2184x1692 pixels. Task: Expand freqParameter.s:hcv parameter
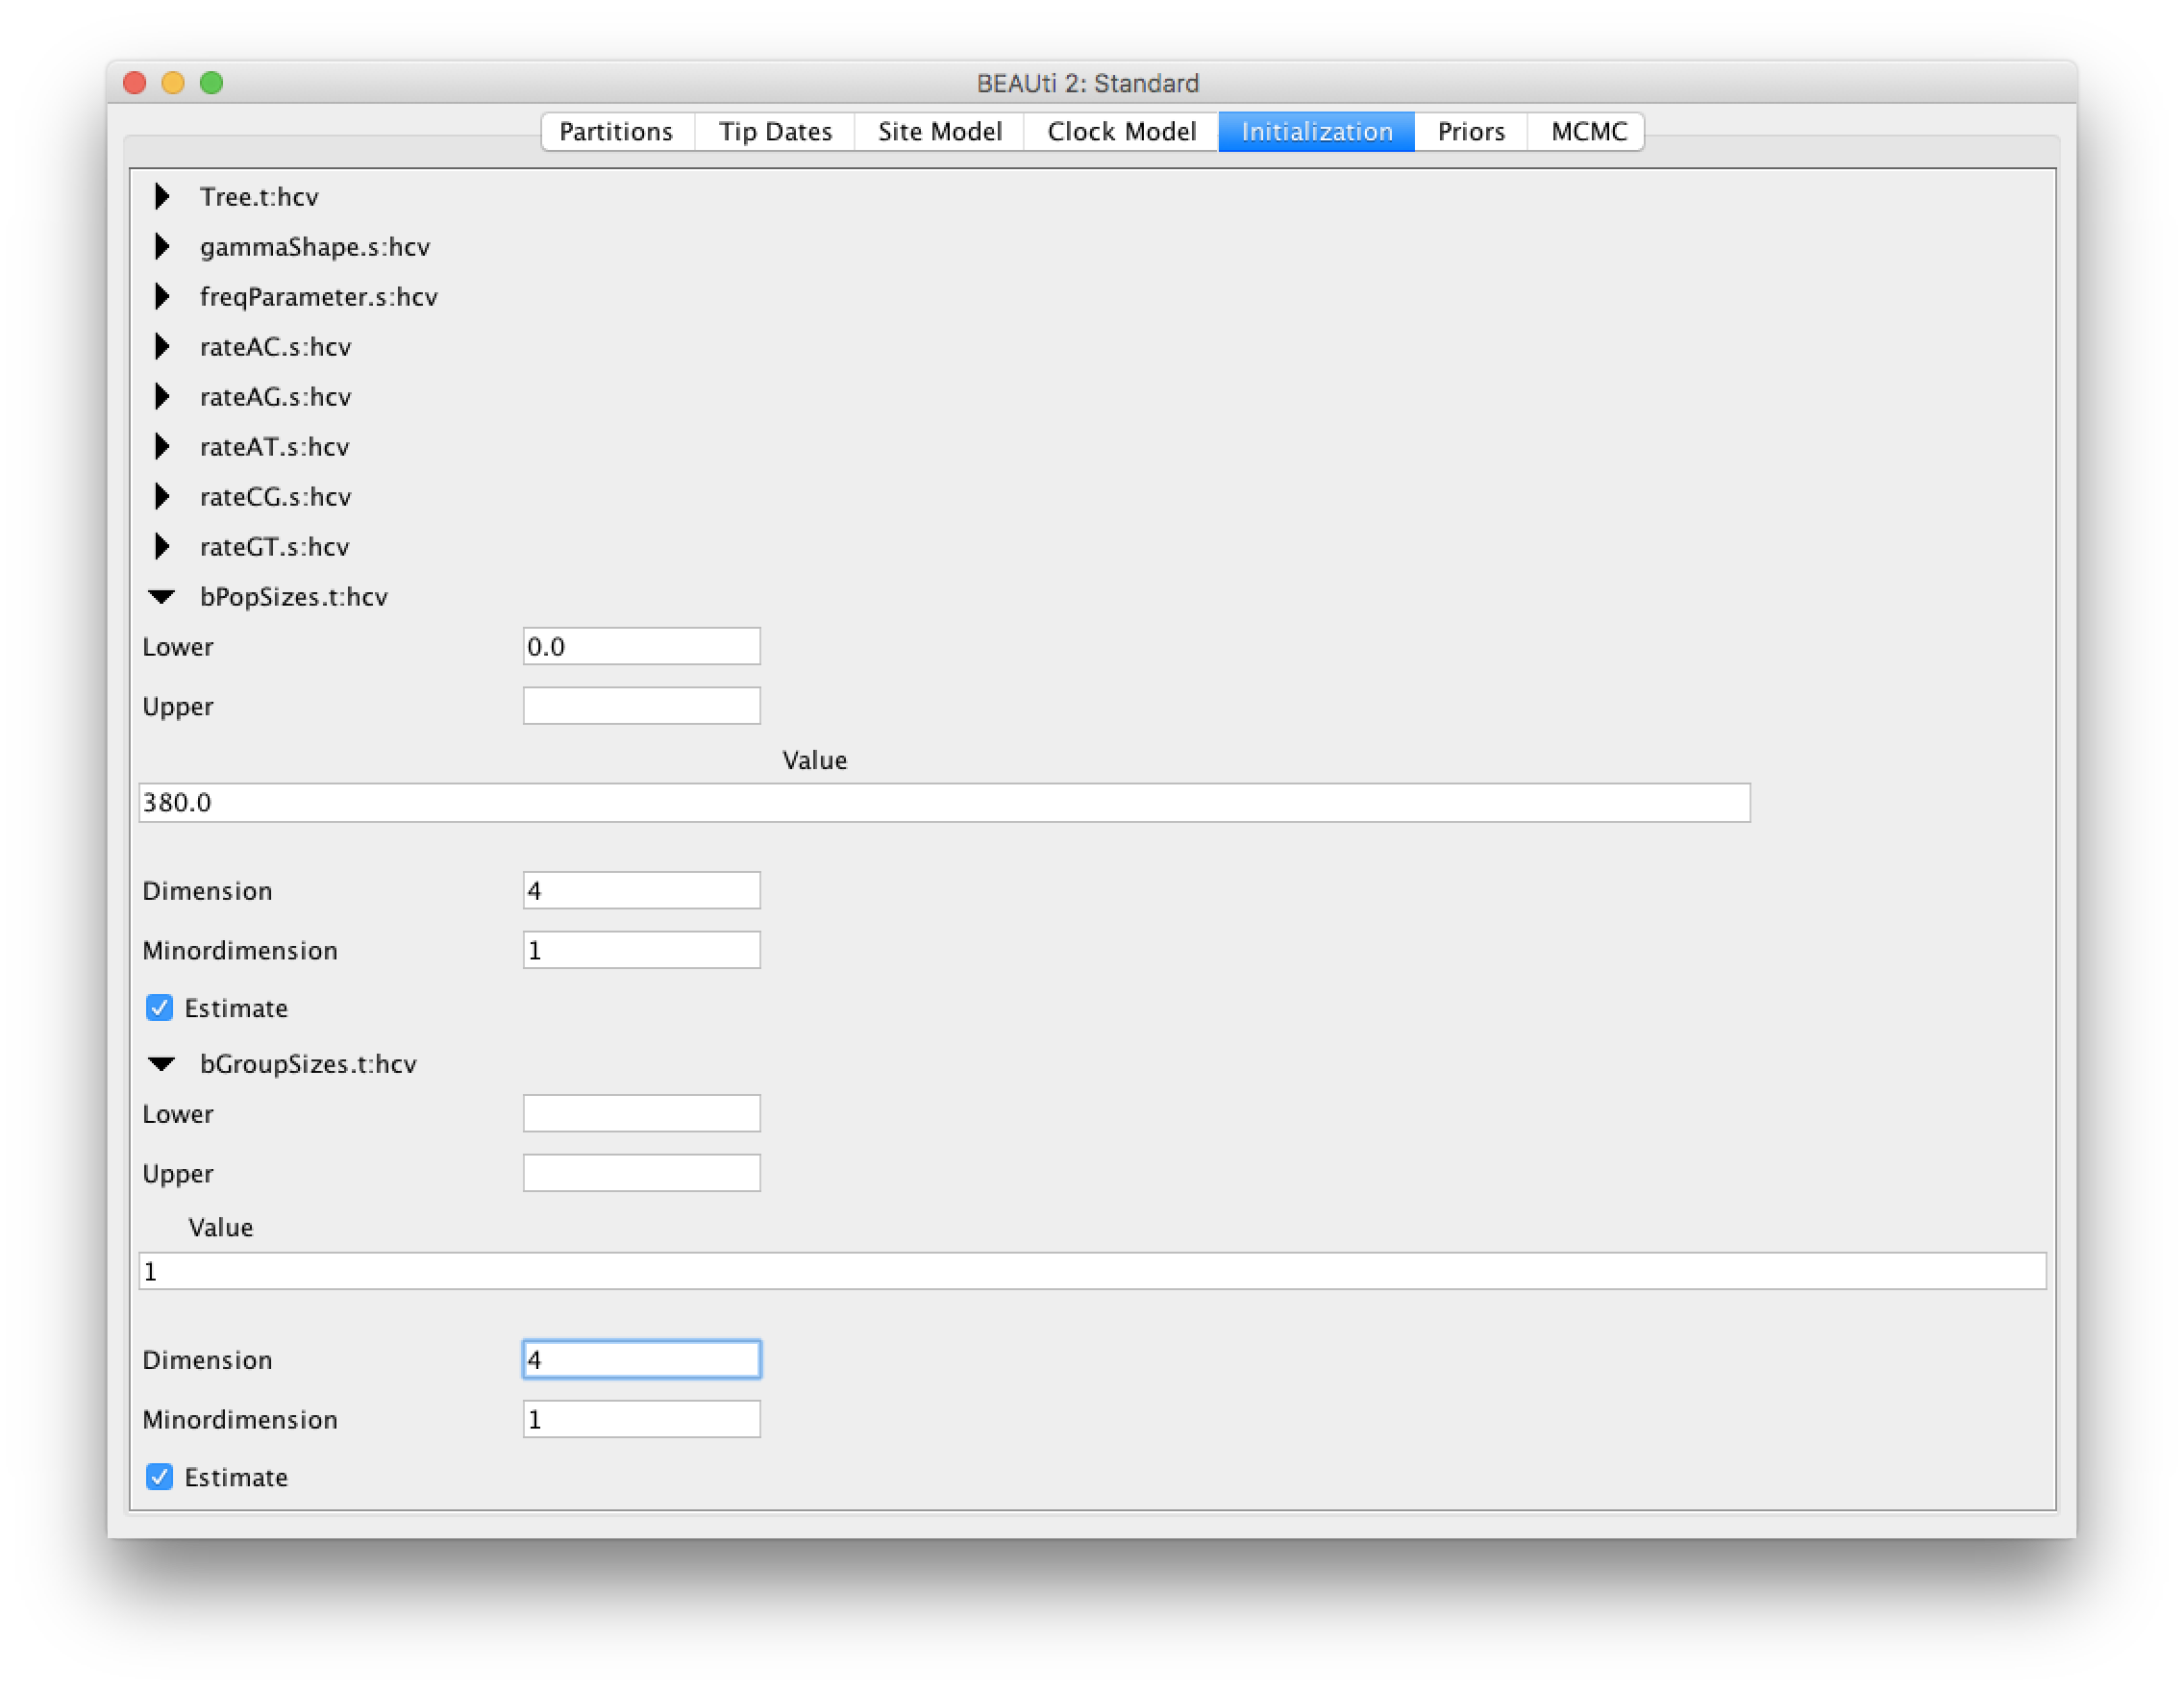point(162,297)
